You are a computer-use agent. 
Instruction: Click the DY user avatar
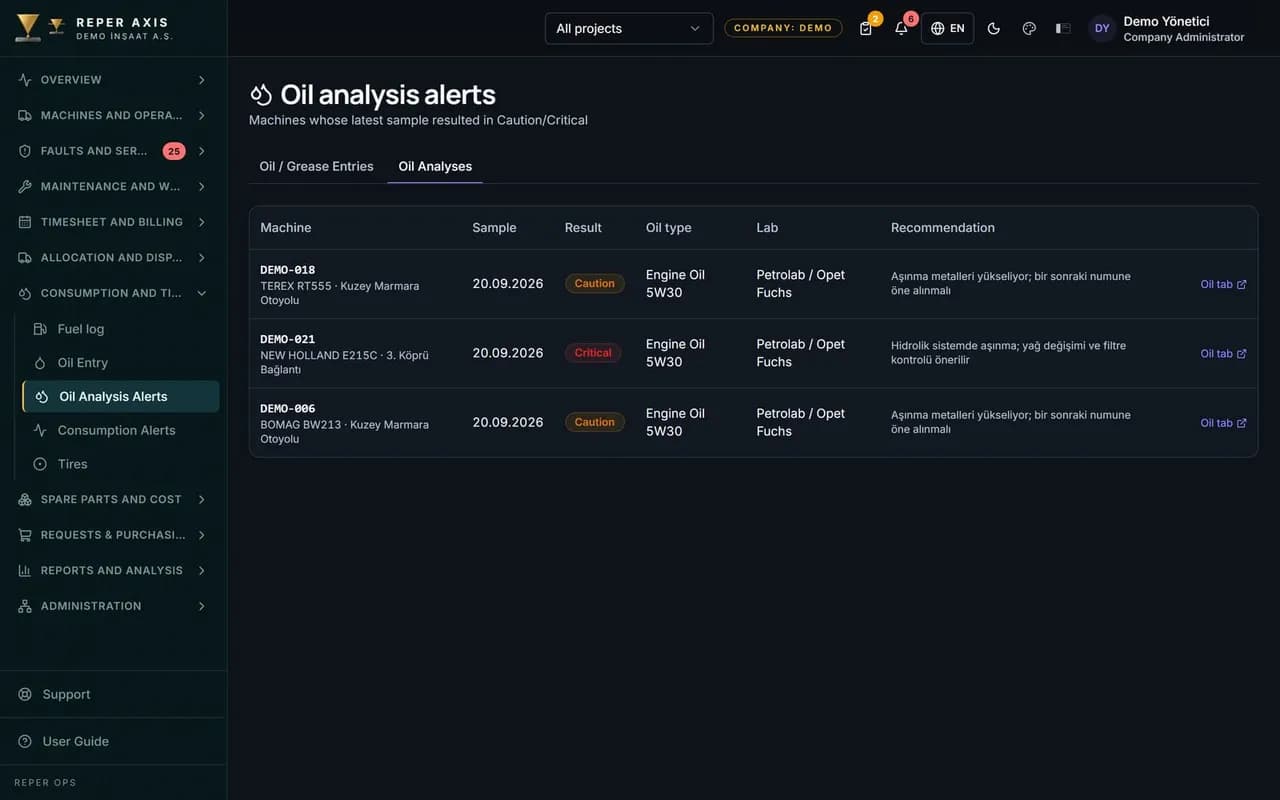pos(1102,28)
